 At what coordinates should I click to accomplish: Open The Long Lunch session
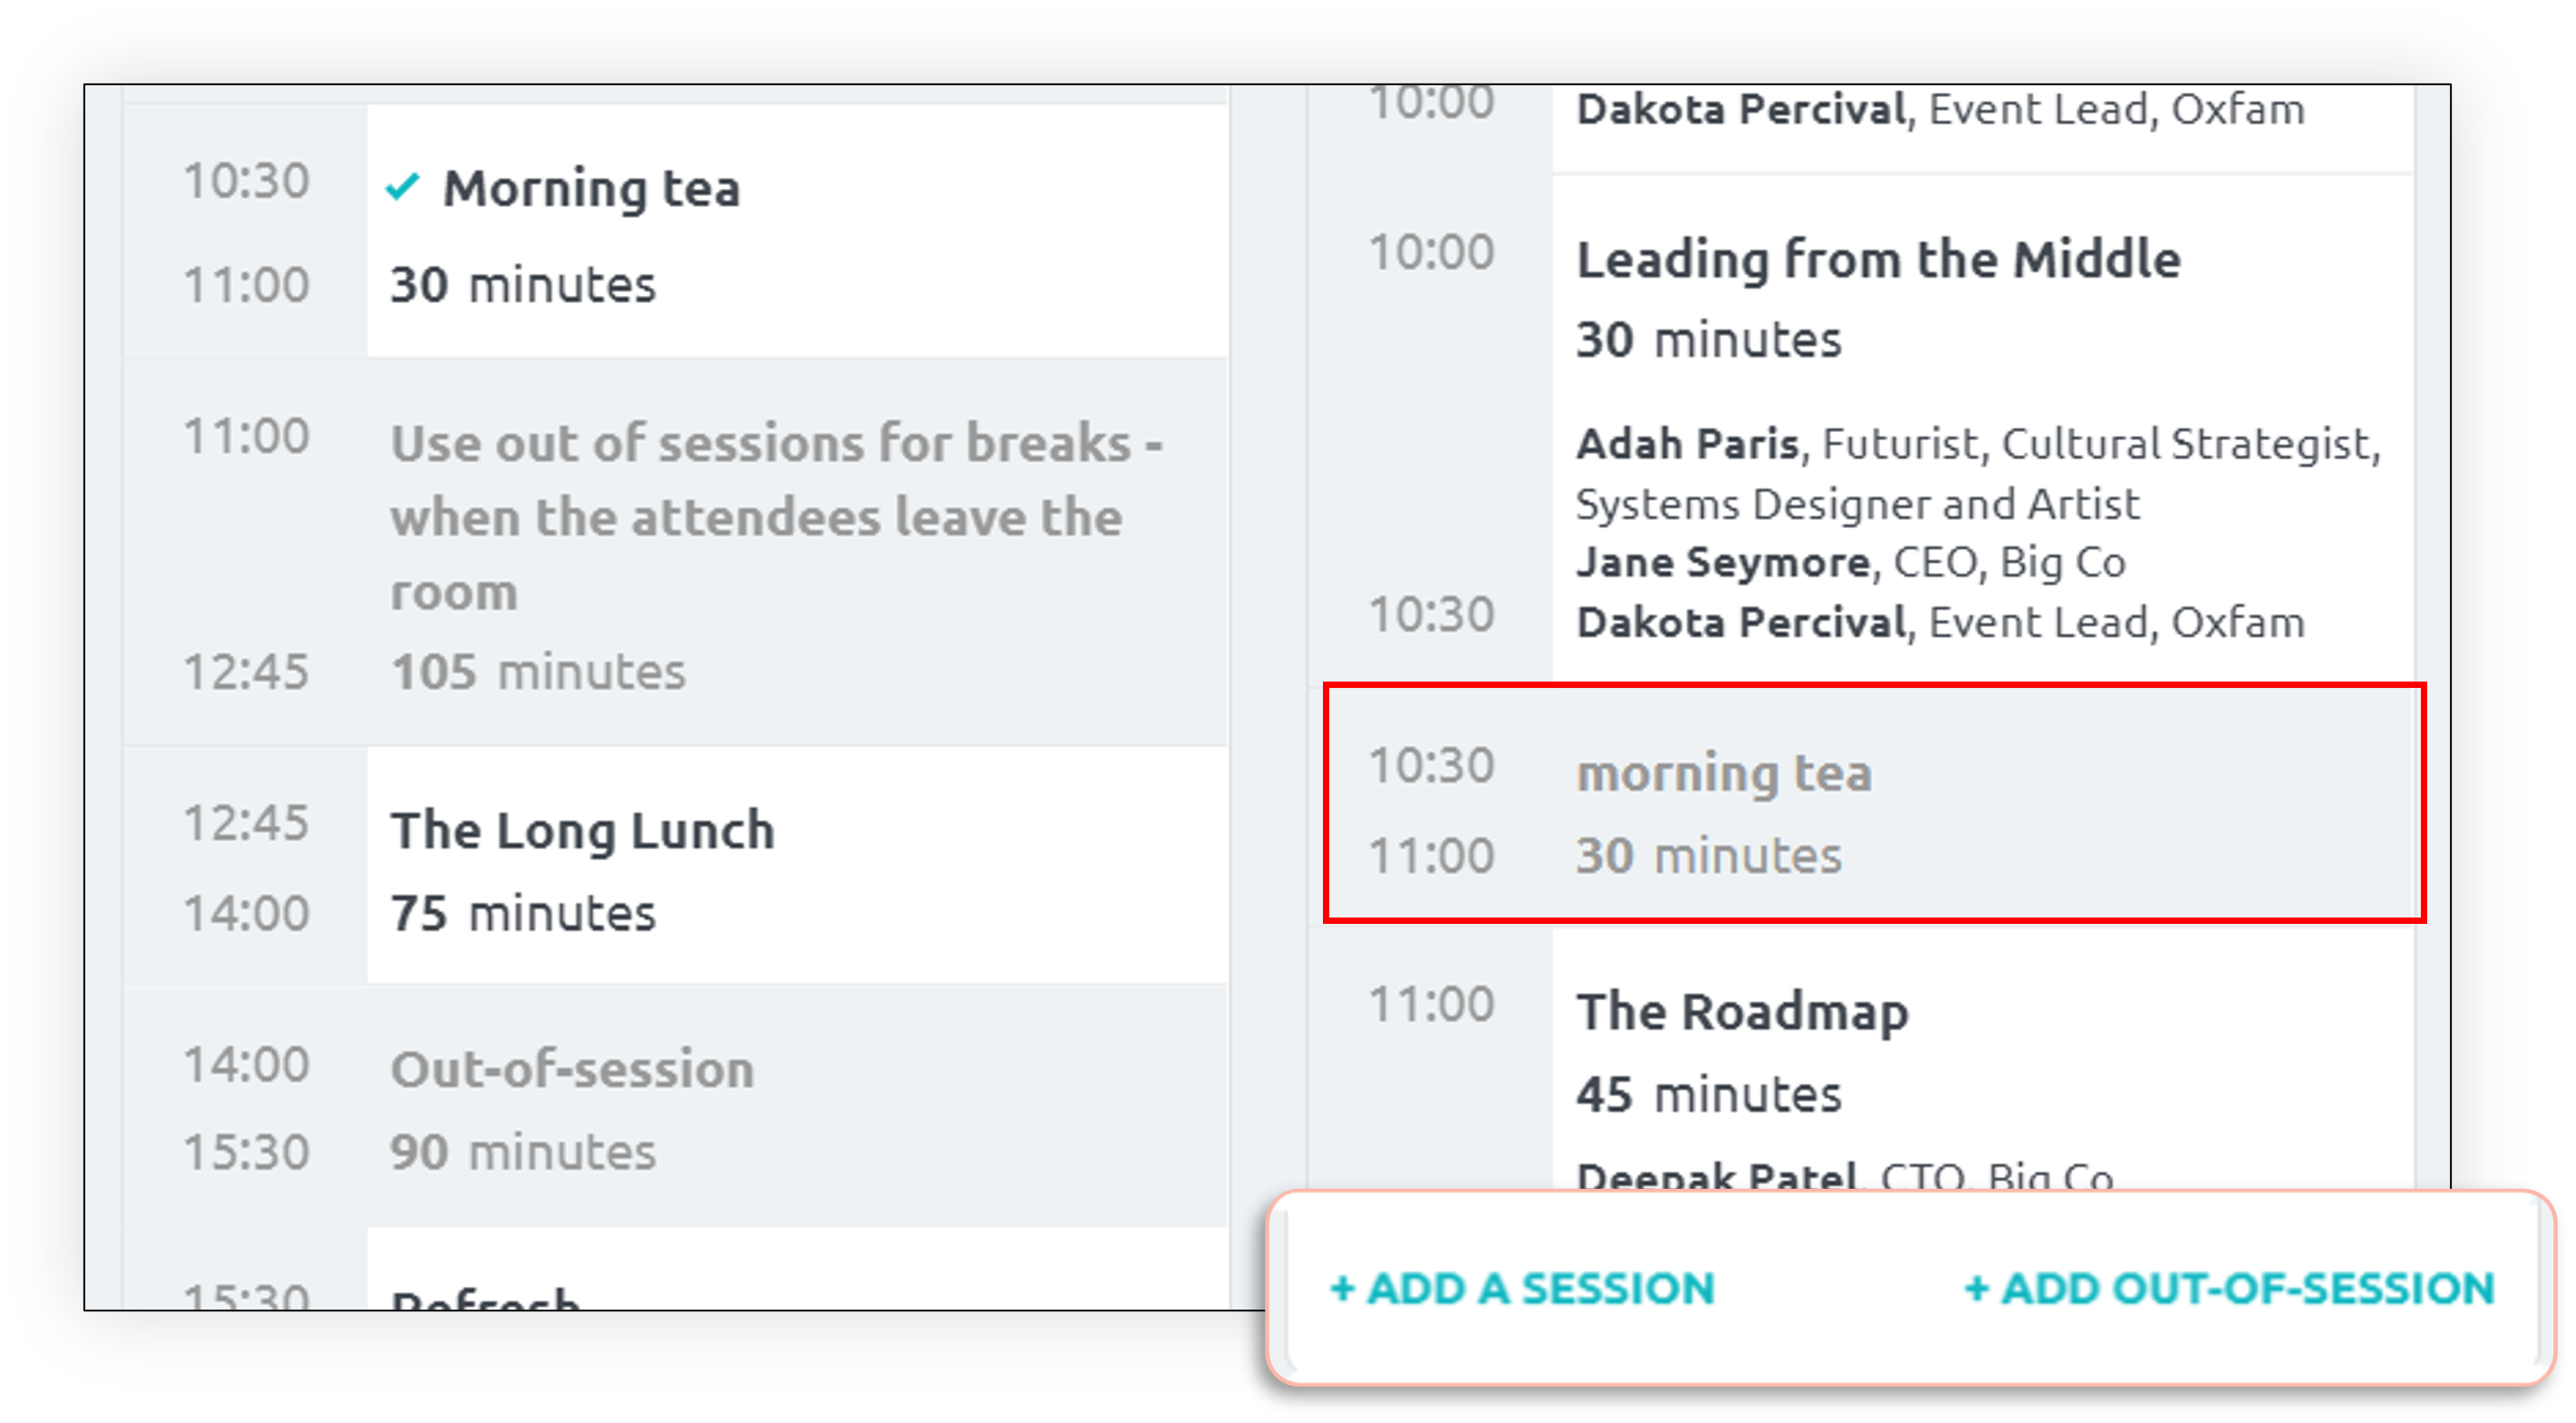click(x=582, y=830)
